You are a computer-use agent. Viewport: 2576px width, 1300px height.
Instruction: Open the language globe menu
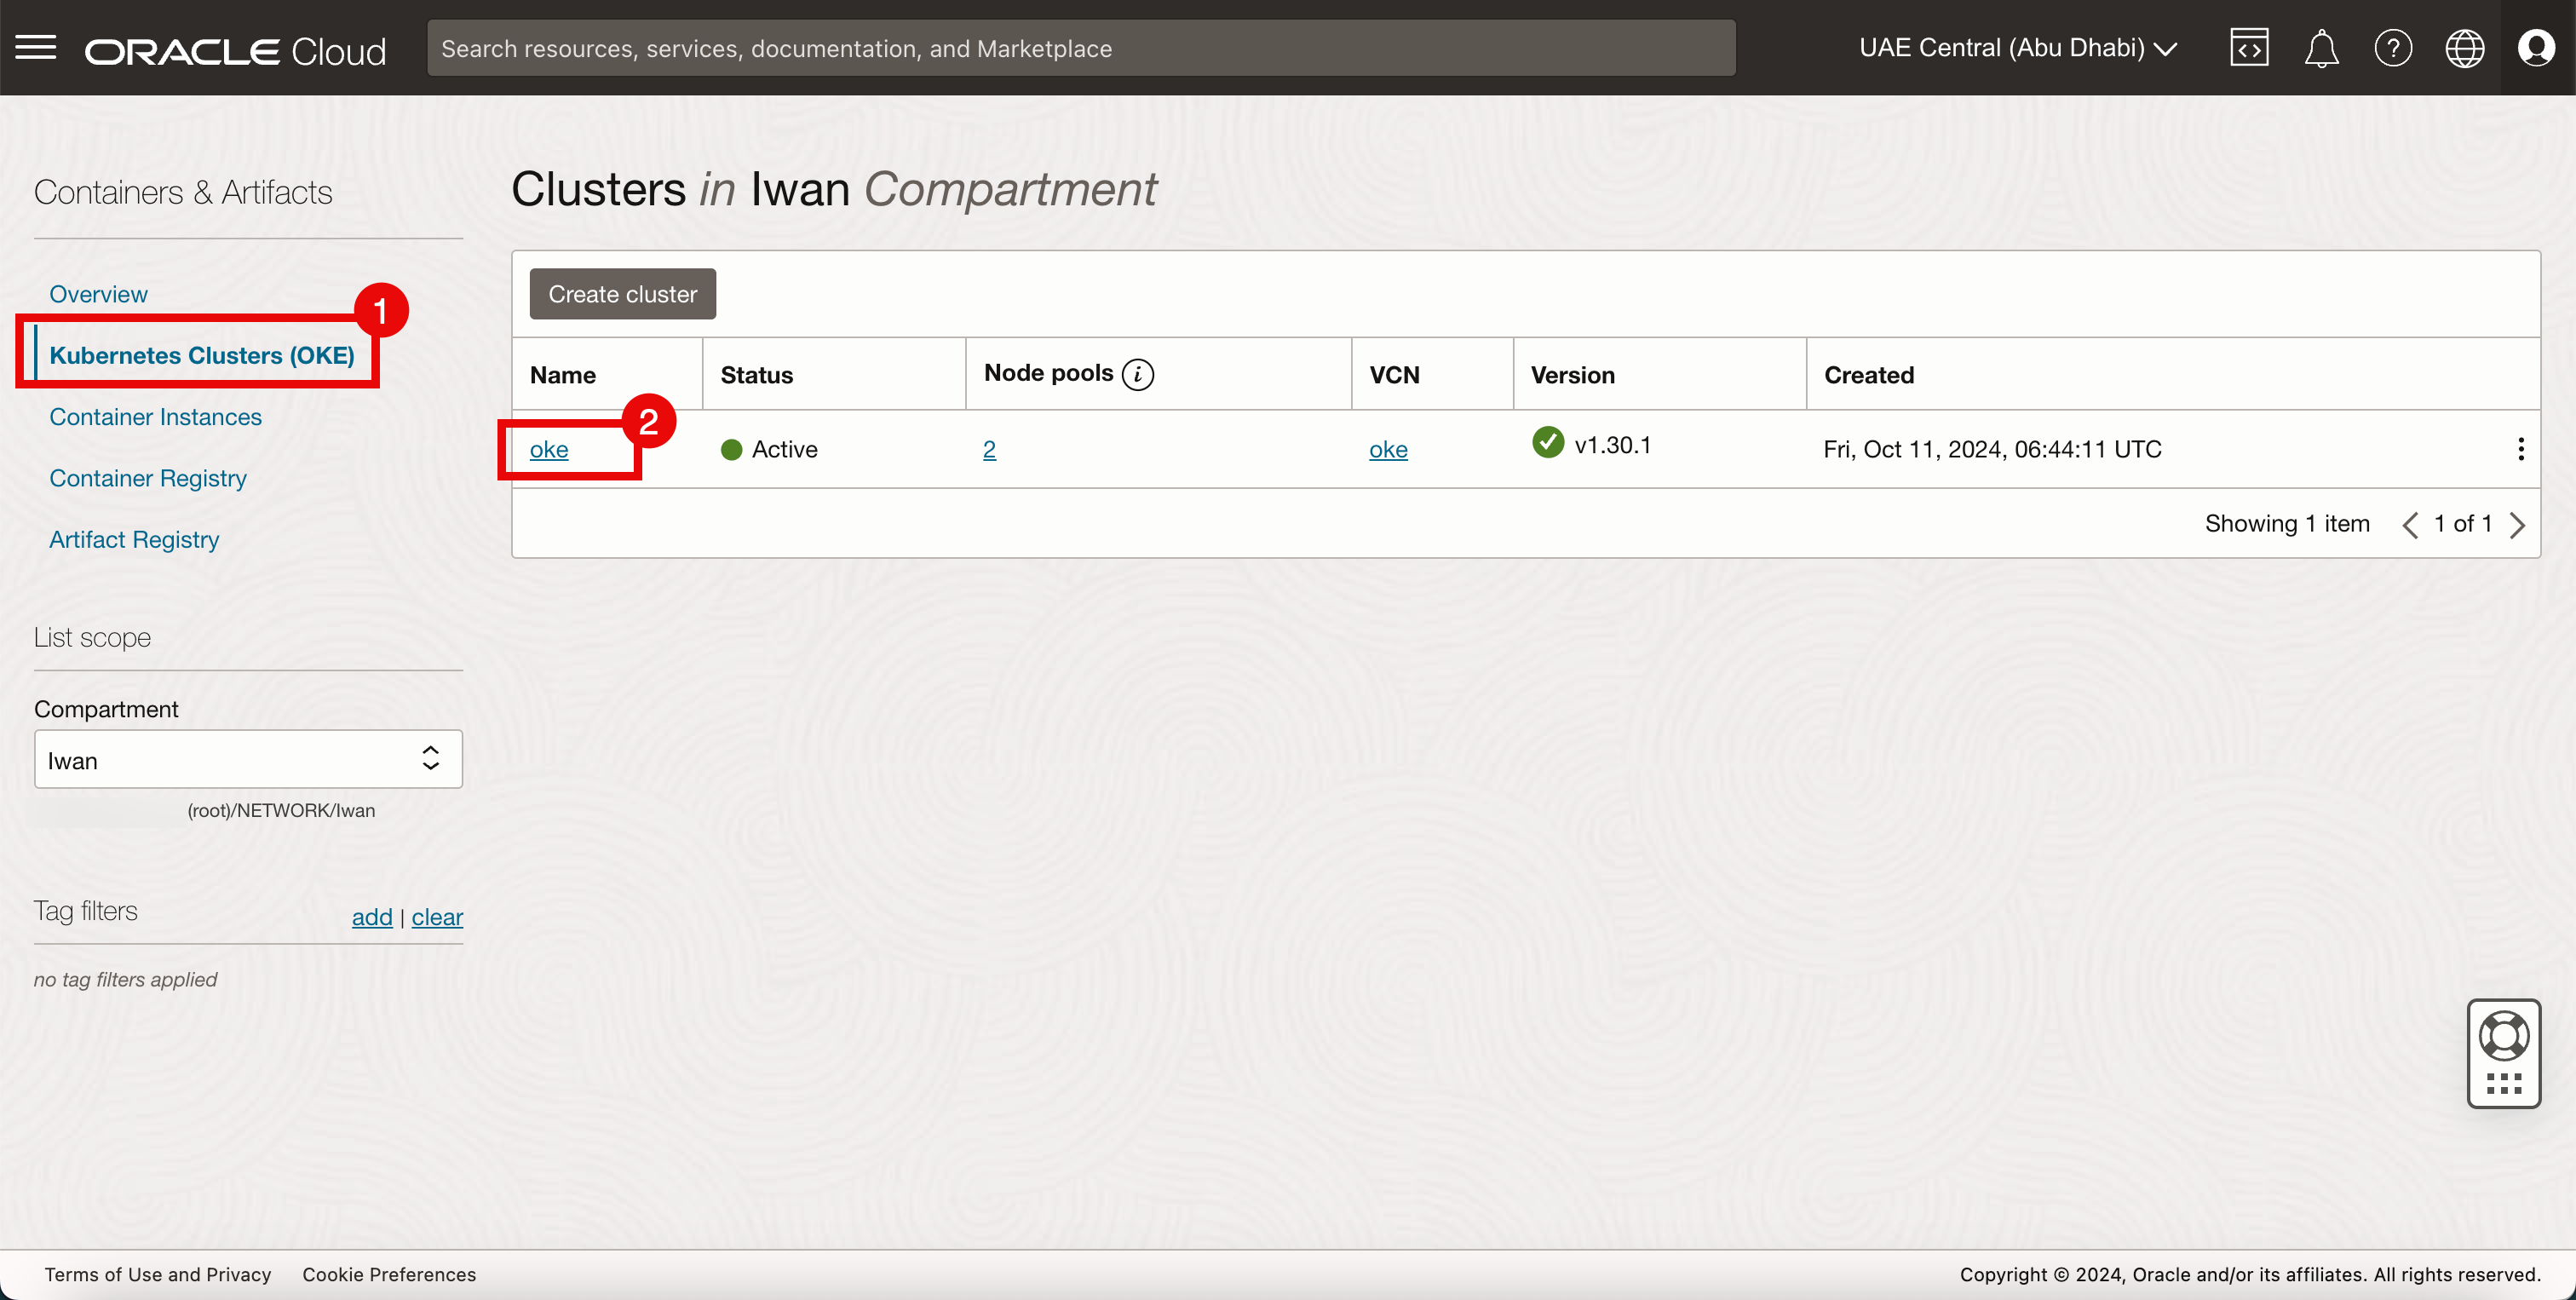click(x=2464, y=47)
